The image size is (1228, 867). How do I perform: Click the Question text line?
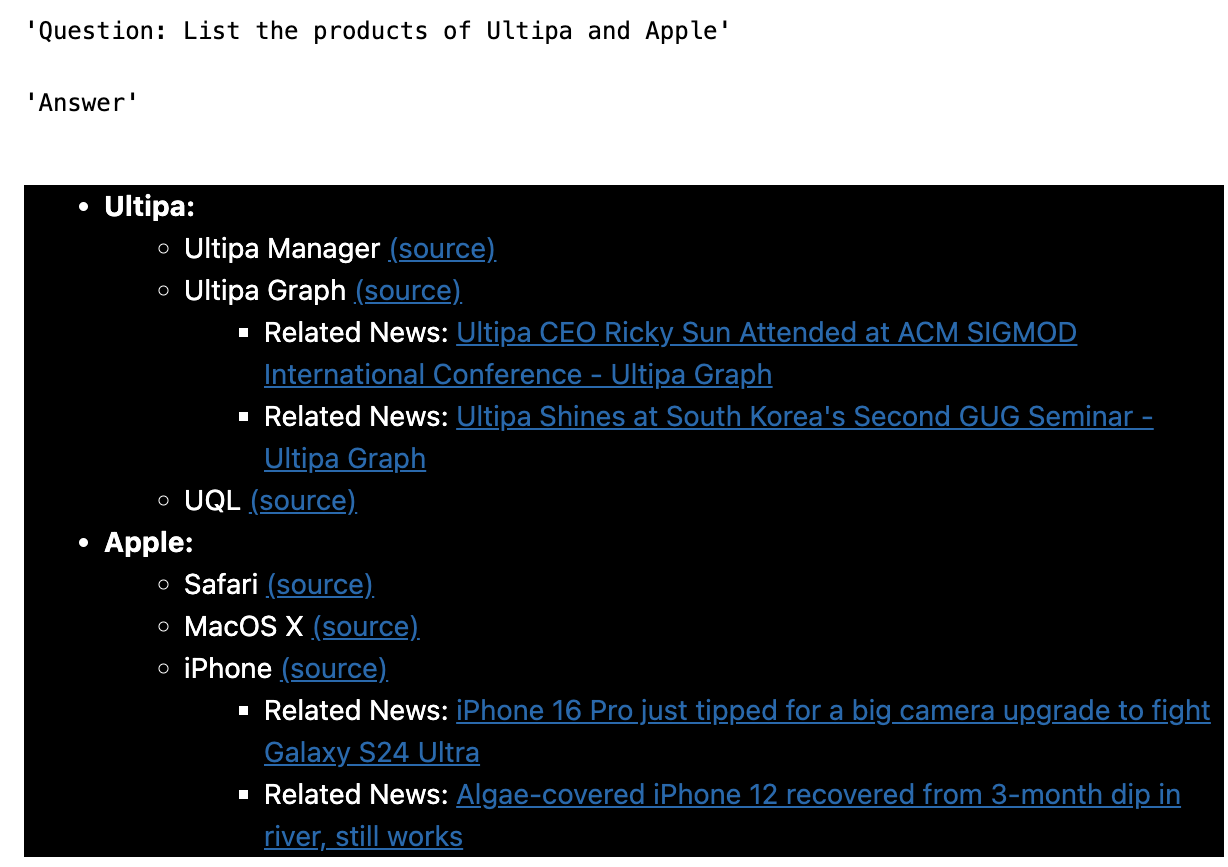(378, 31)
